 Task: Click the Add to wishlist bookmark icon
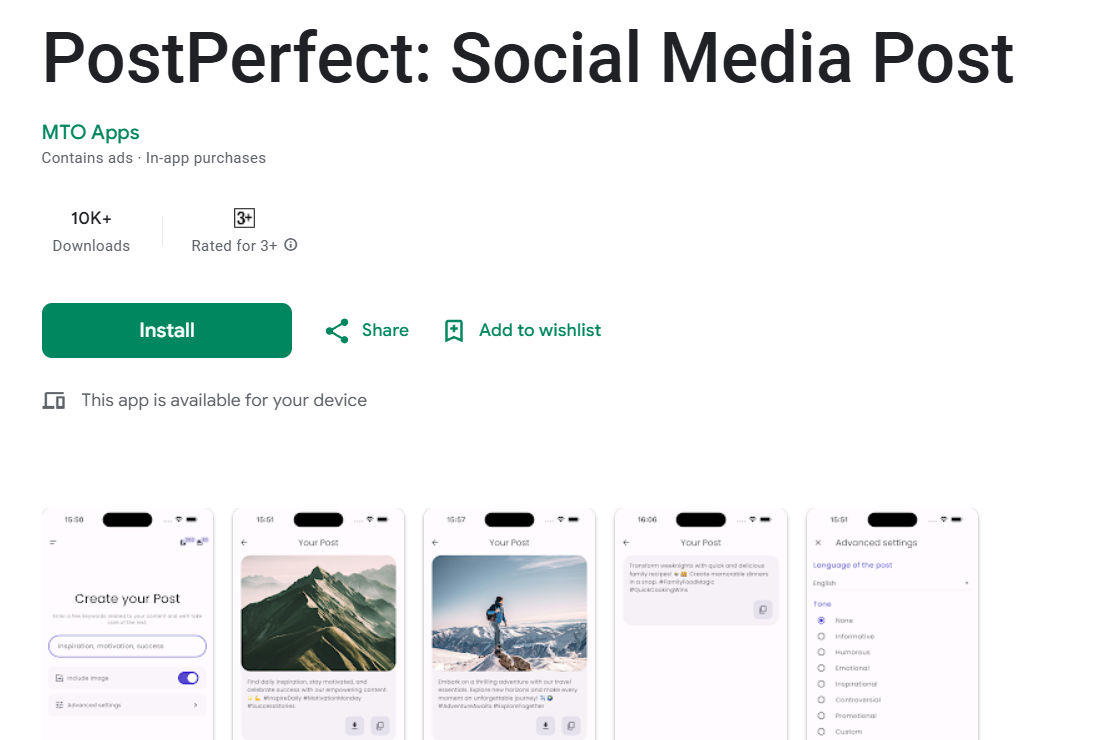(x=454, y=331)
